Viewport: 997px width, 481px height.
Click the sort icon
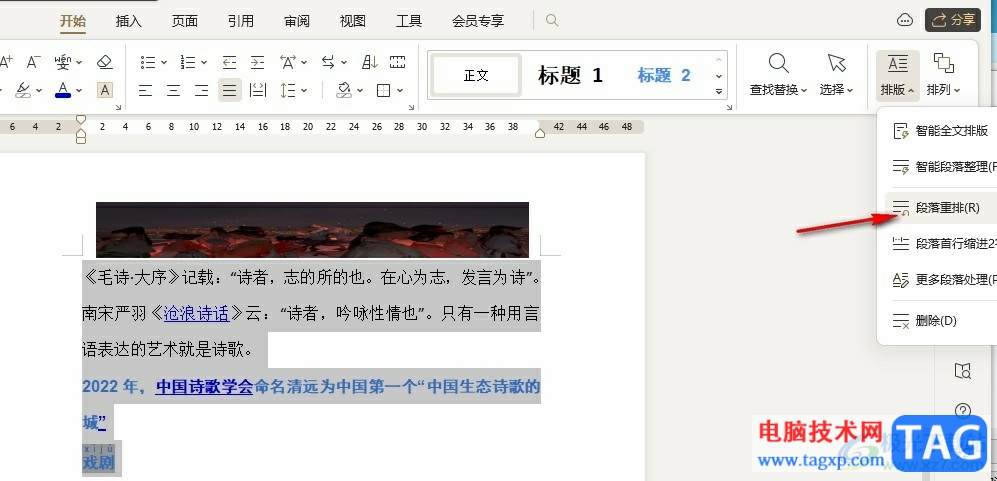(x=369, y=62)
